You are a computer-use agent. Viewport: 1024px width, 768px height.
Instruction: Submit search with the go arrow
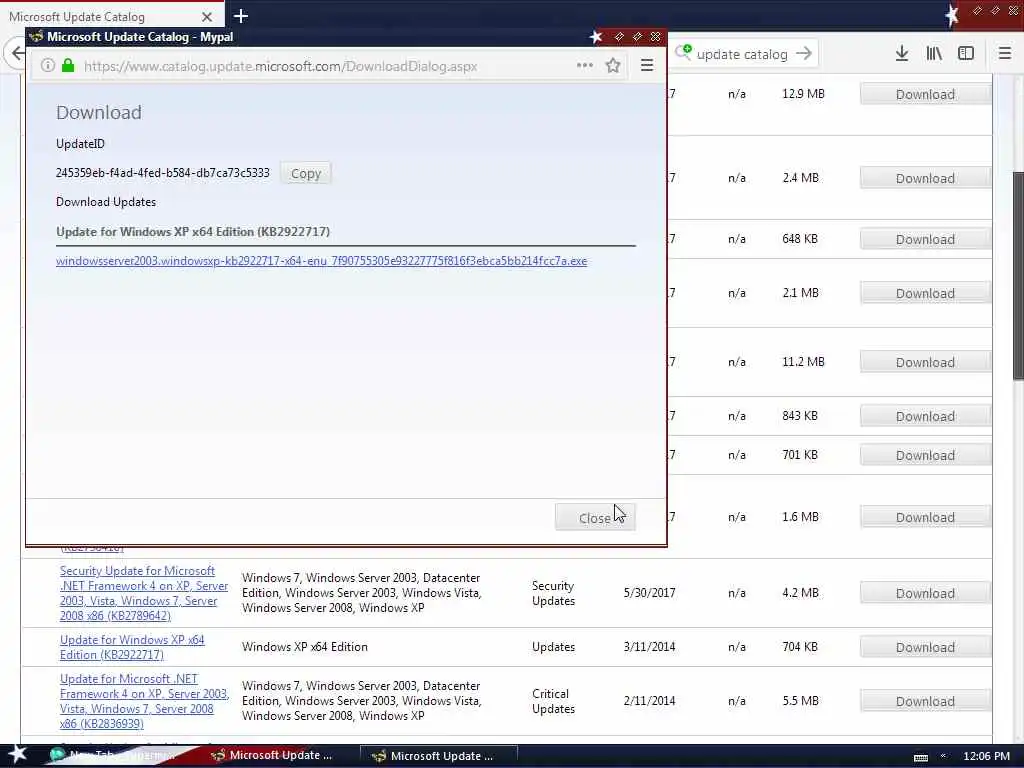coord(804,54)
